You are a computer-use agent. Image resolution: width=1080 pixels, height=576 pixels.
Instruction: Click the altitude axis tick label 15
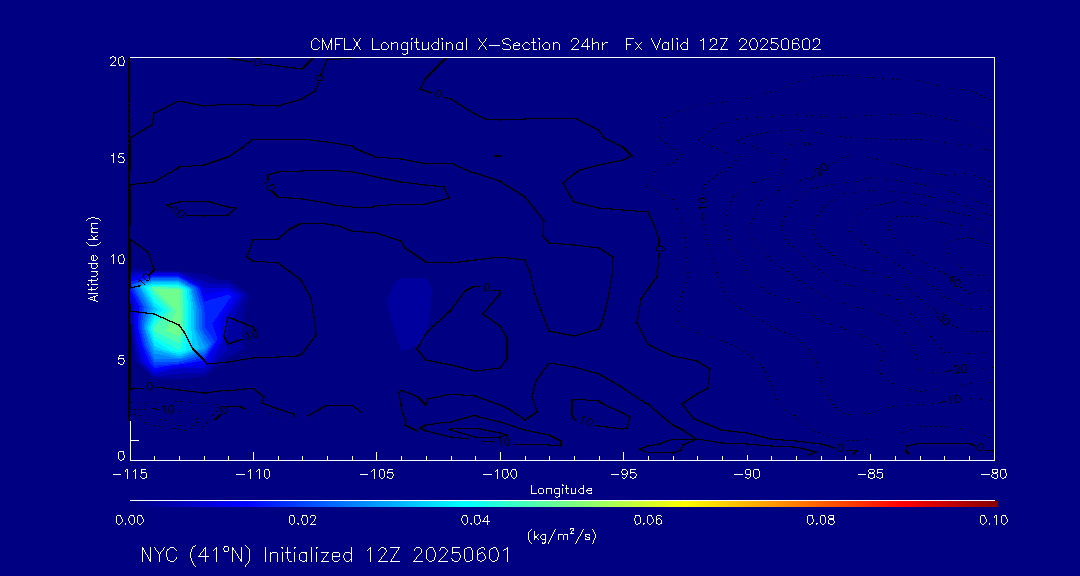117,158
